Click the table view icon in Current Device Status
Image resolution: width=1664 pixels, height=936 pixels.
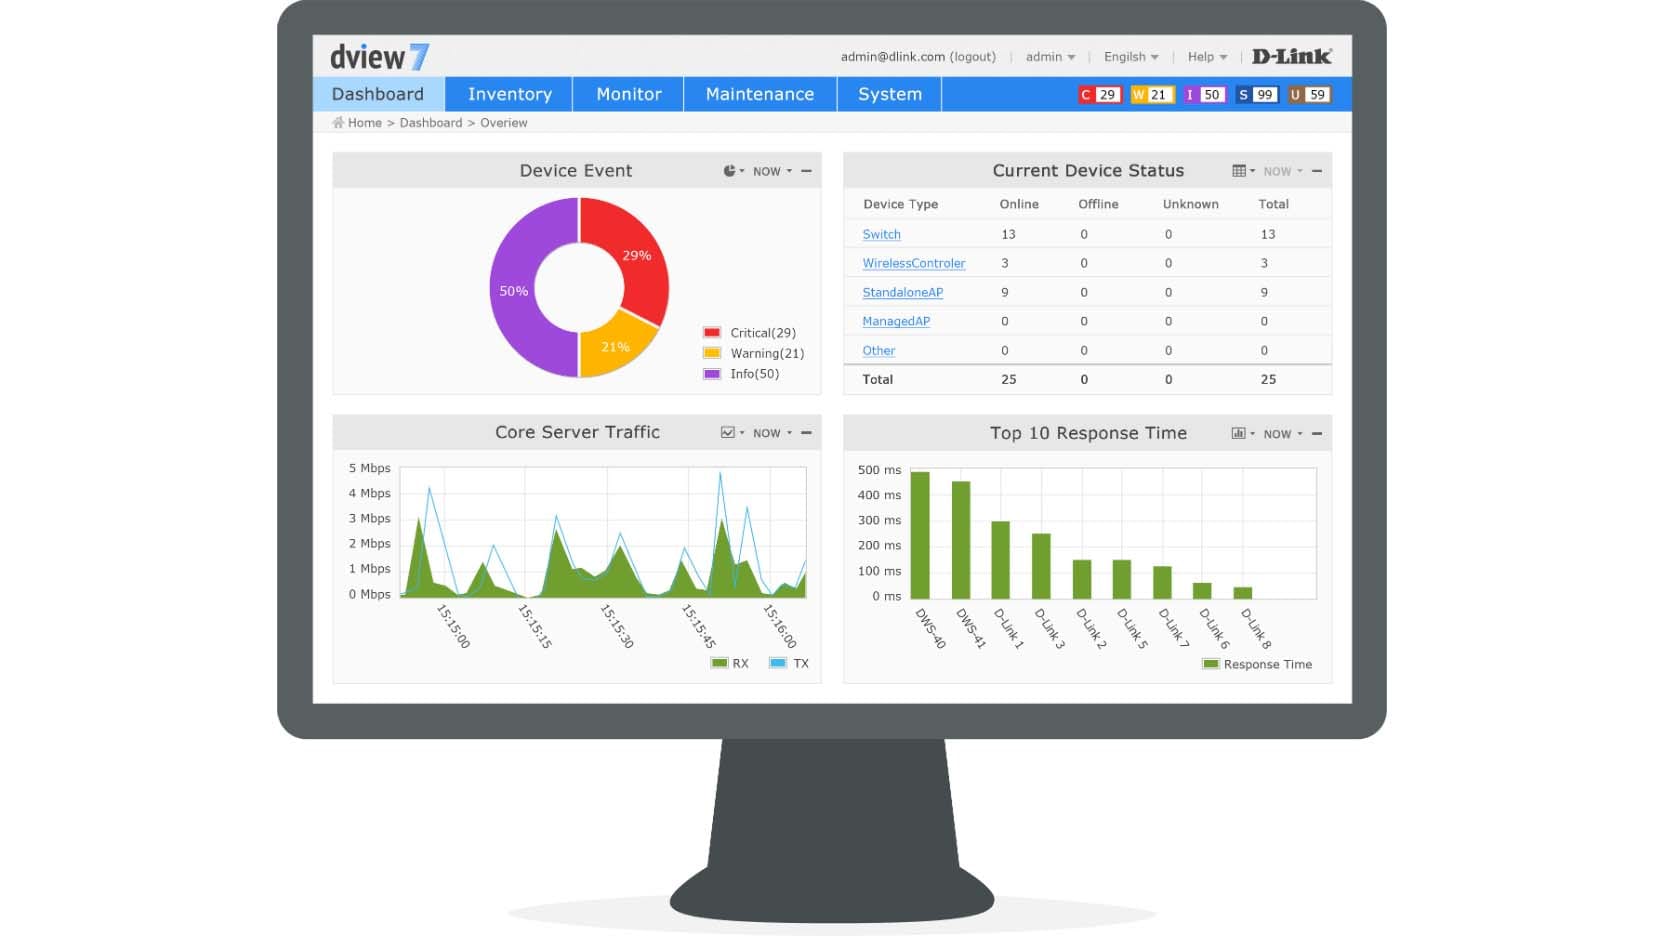(1240, 171)
